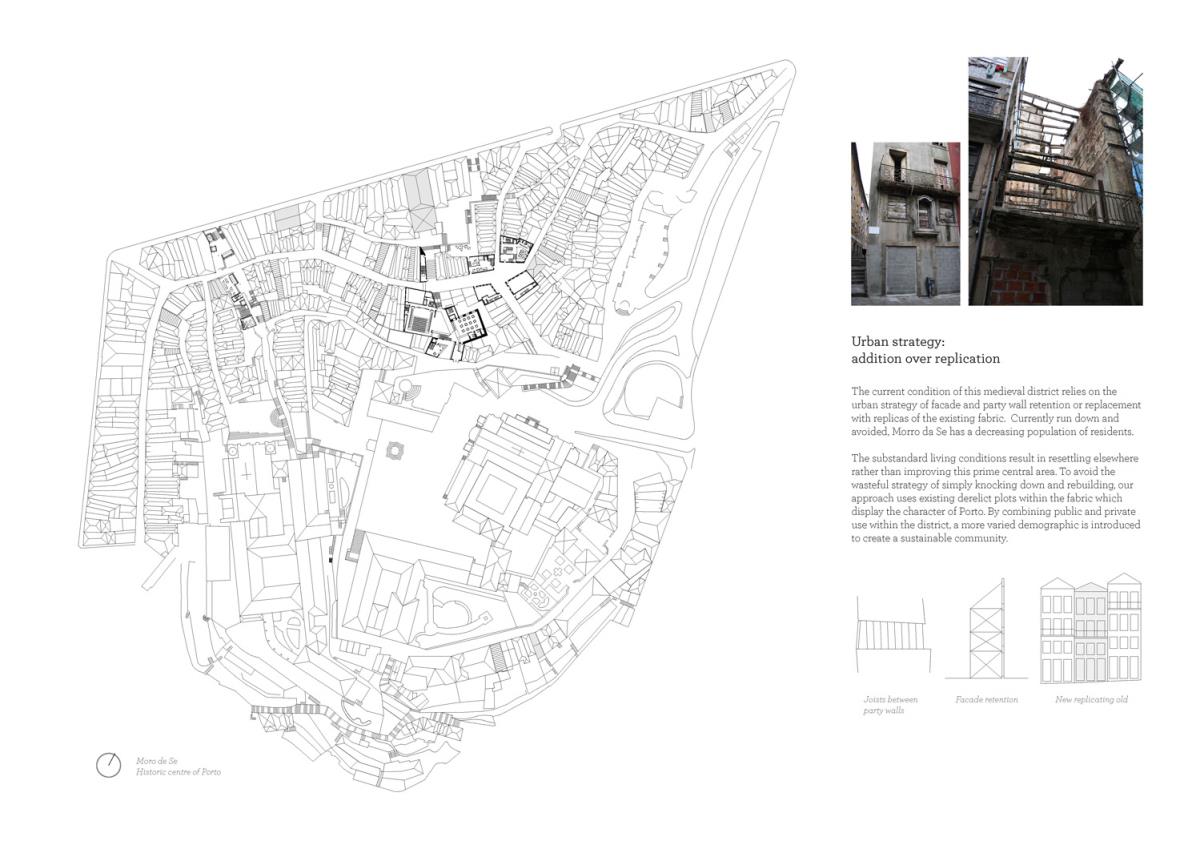Open the large derelict building interior photo
Viewport: 1200px width, 849px height.
pos(1055,181)
